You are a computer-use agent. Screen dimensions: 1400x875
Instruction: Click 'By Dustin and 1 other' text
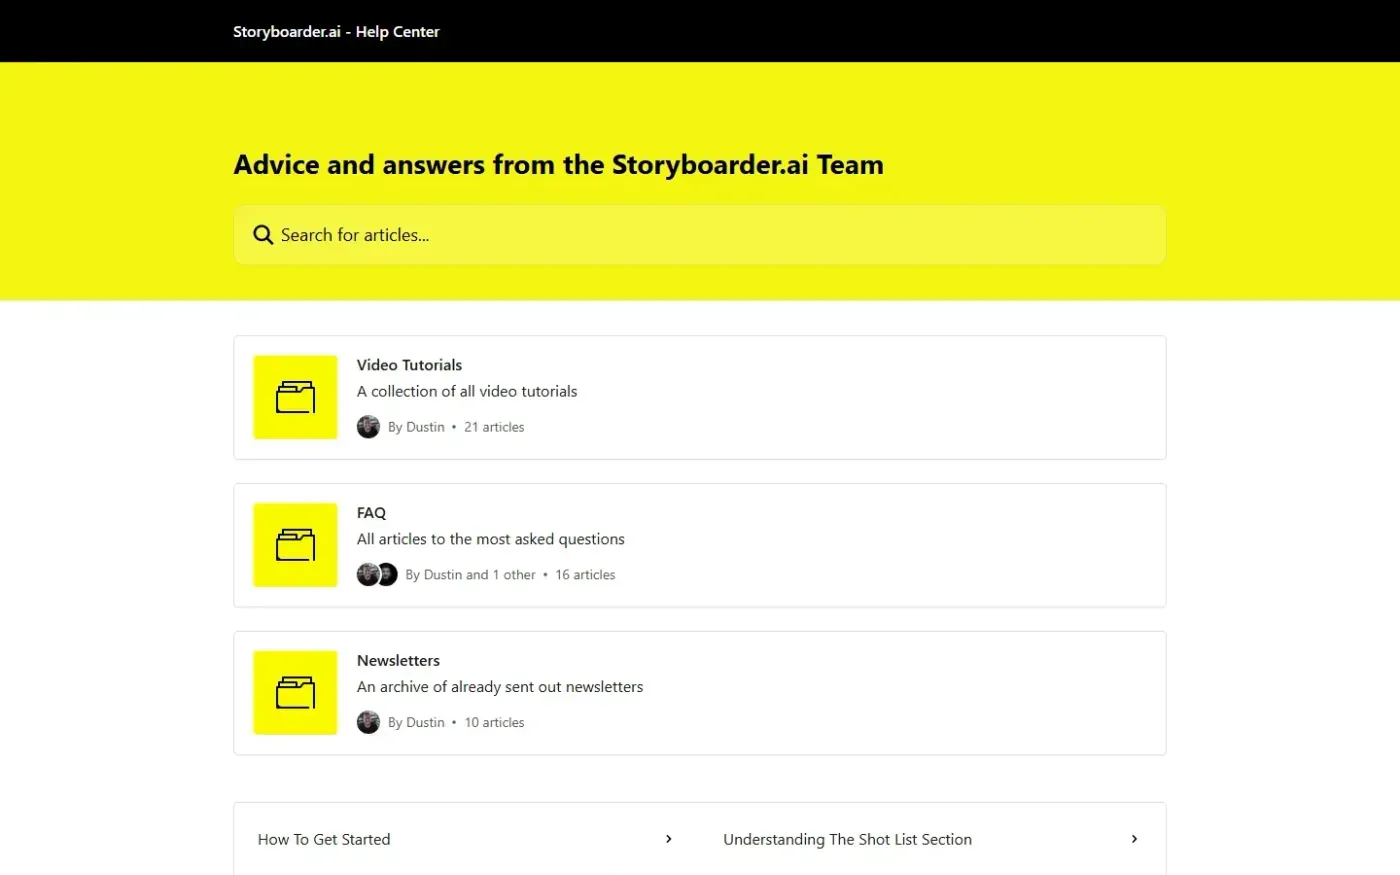pyautogui.click(x=470, y=575)
